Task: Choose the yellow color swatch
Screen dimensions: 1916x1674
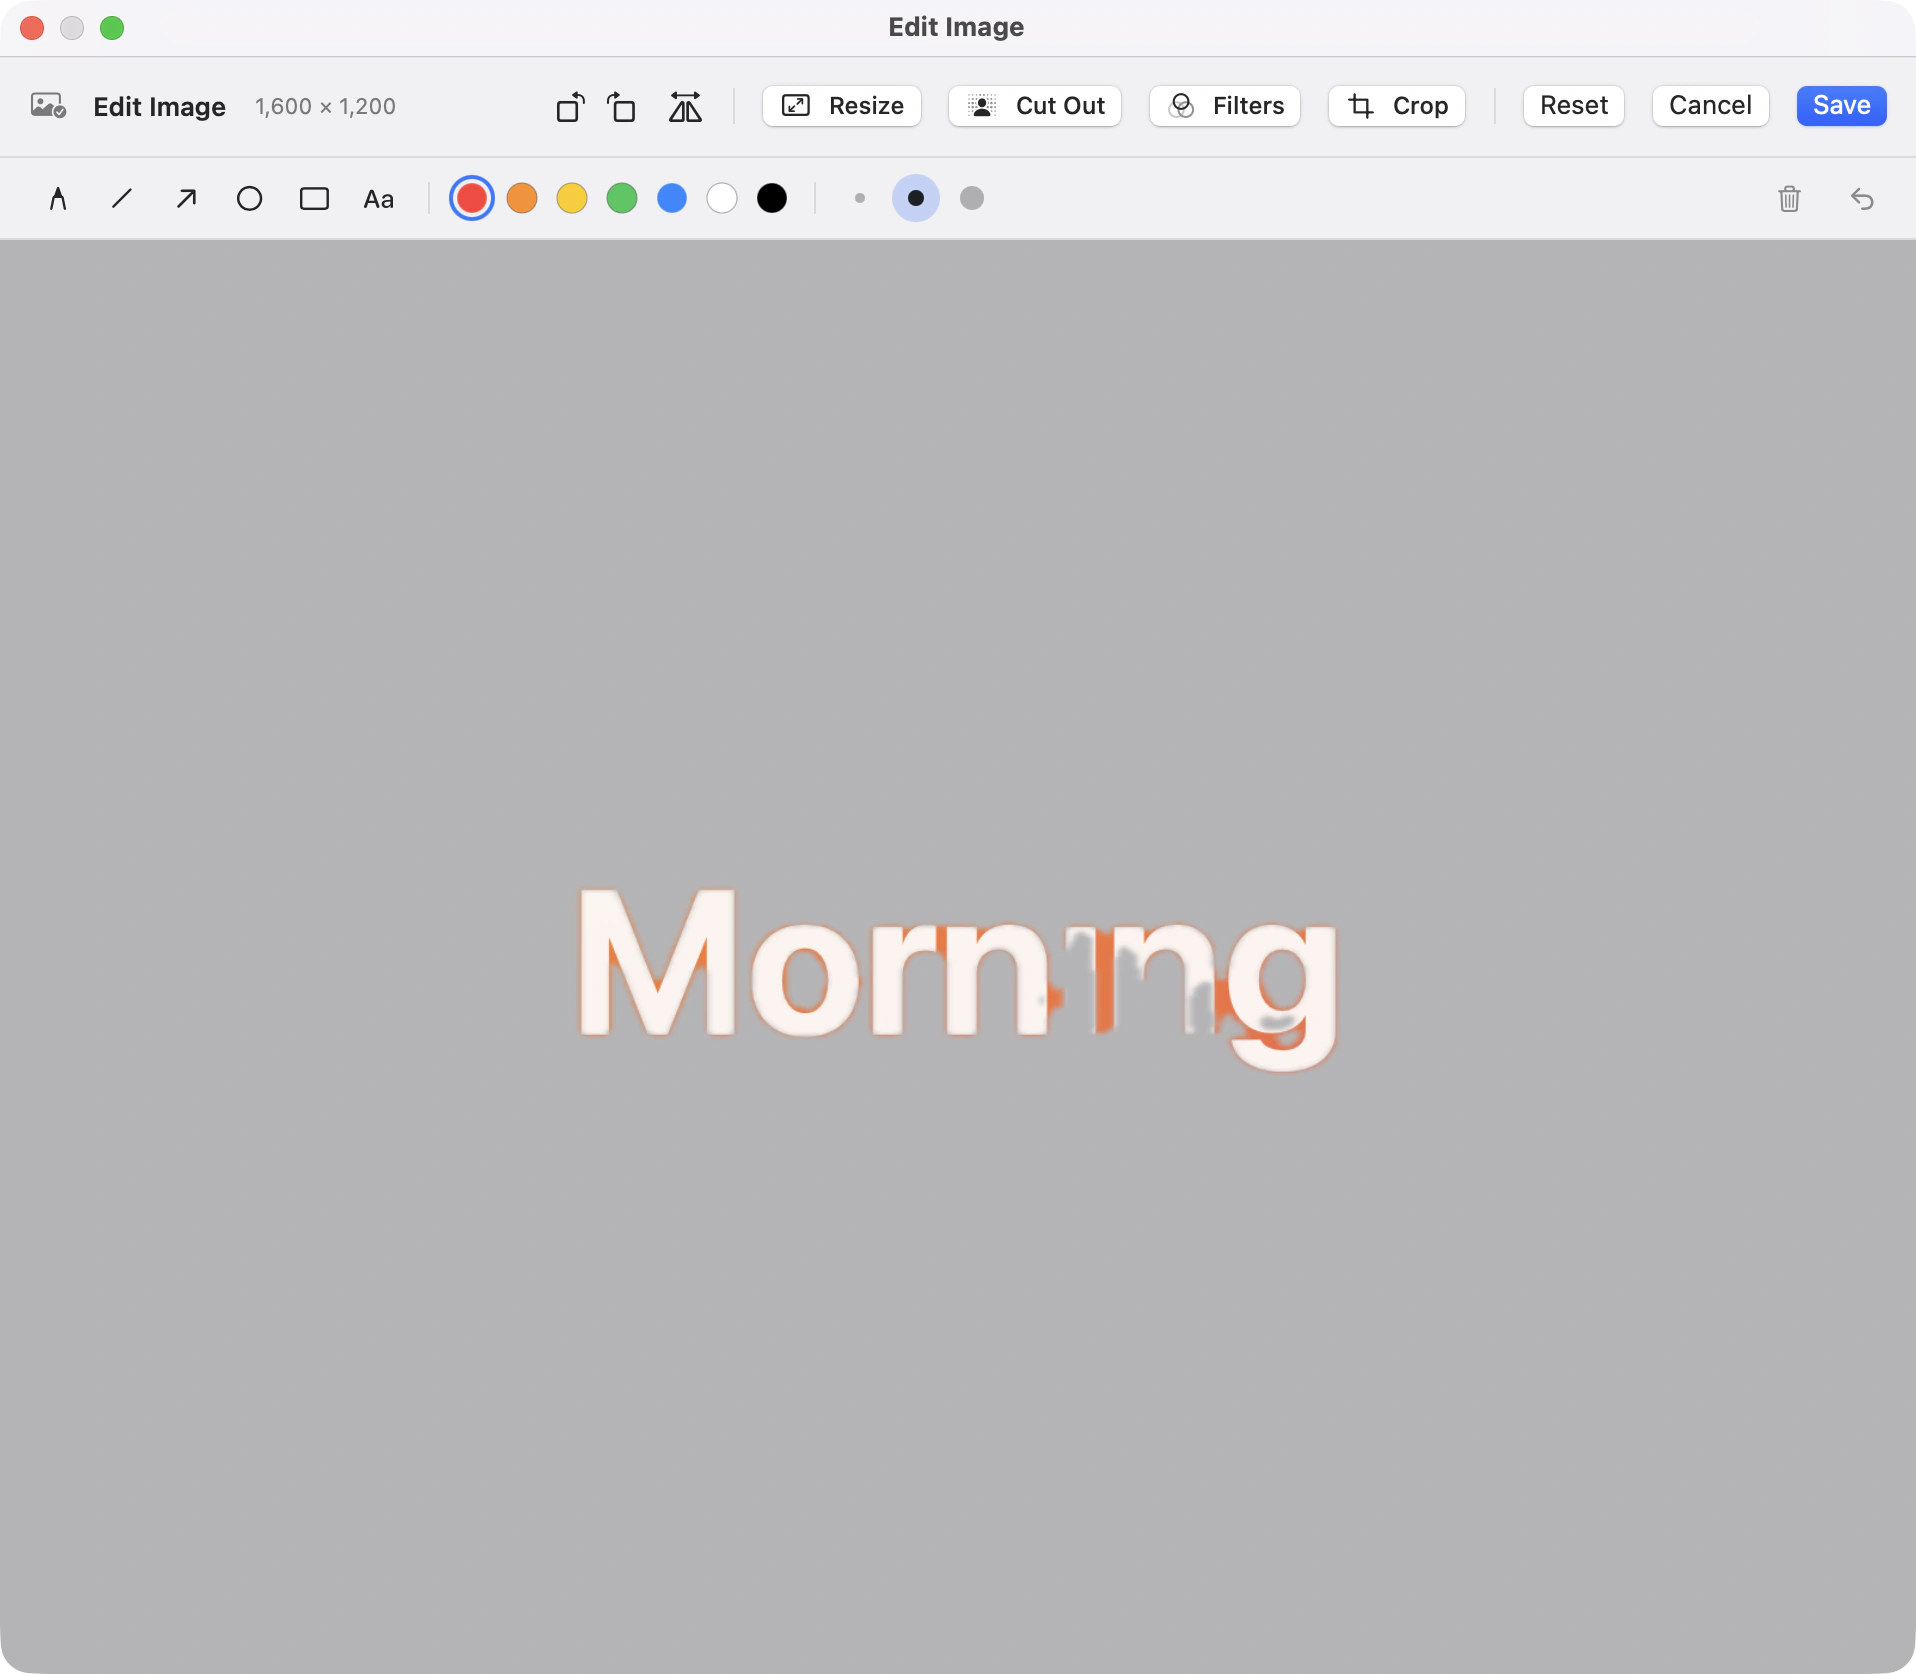Action: tap(572, 198)
